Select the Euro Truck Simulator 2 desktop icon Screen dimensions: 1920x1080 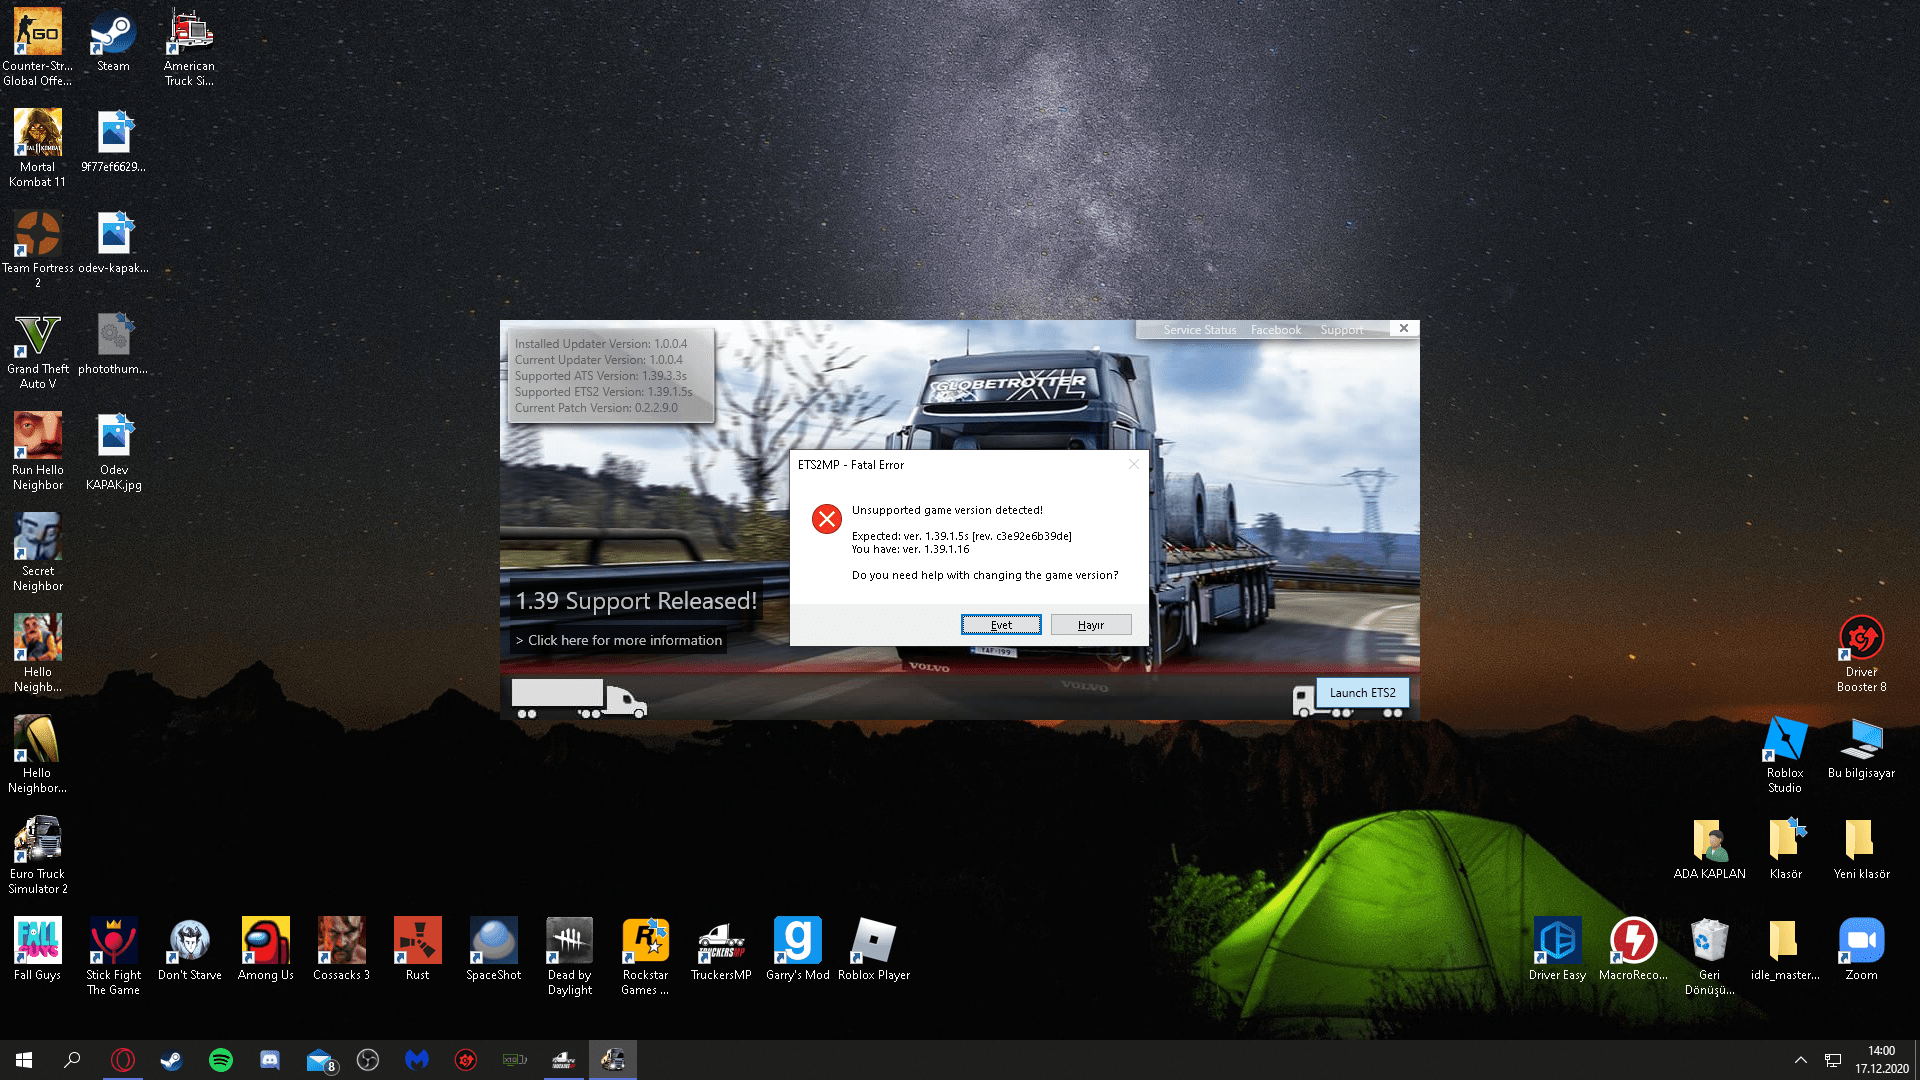click(38, 841)
